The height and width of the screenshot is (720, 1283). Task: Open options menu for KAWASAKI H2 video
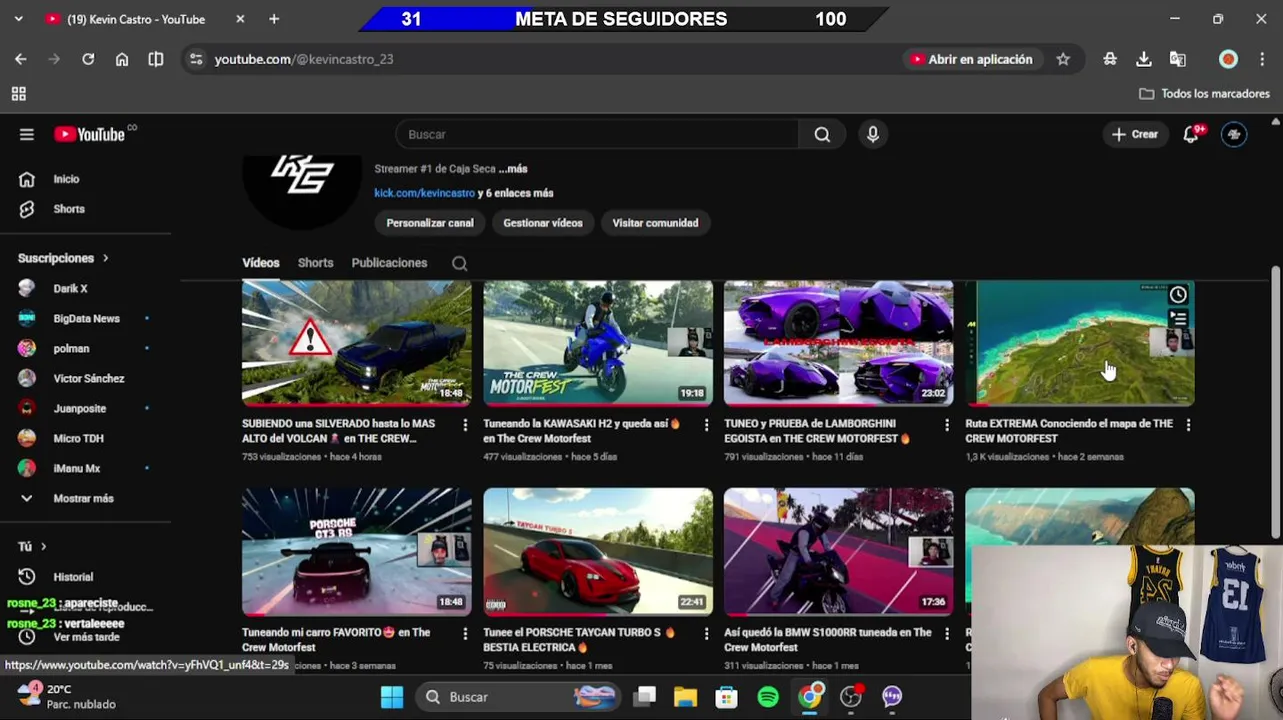tap(706, 425)
